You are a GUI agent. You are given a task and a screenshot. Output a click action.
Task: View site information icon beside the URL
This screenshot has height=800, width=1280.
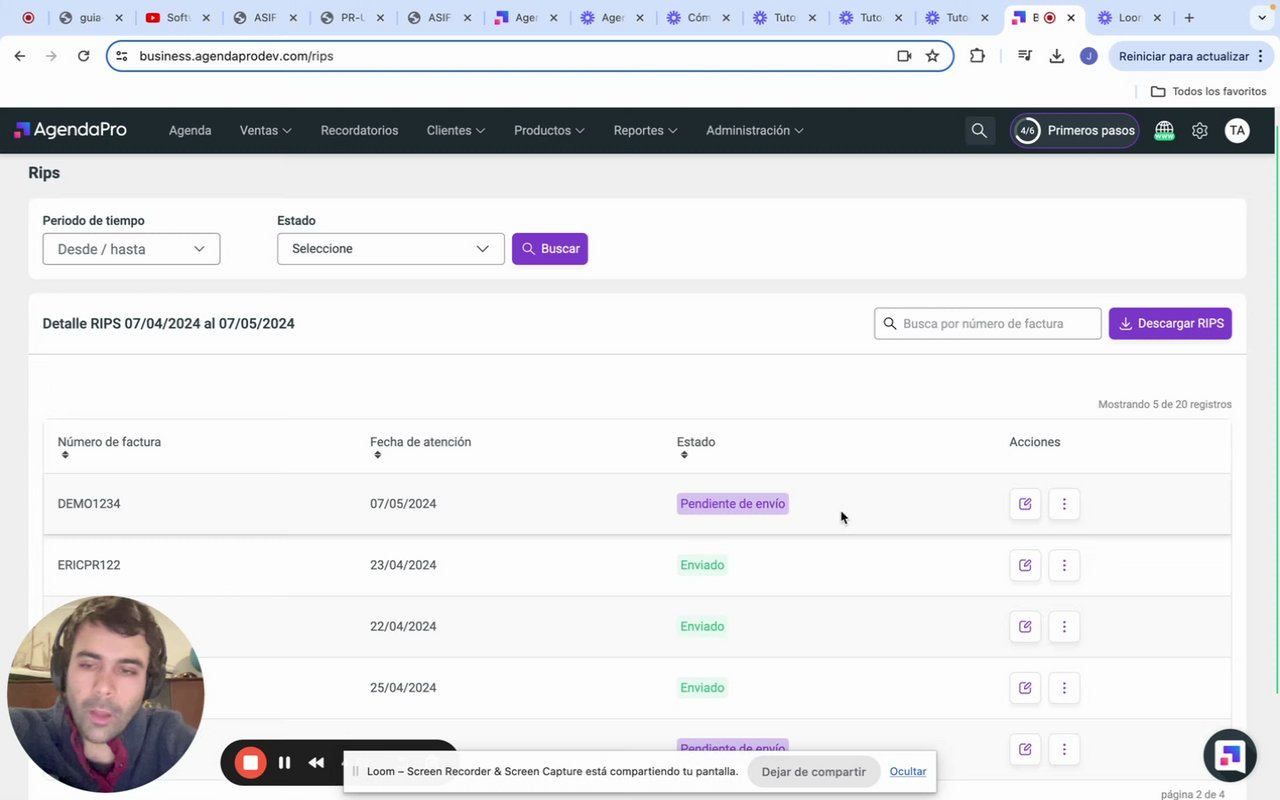(x=122, y=56)
